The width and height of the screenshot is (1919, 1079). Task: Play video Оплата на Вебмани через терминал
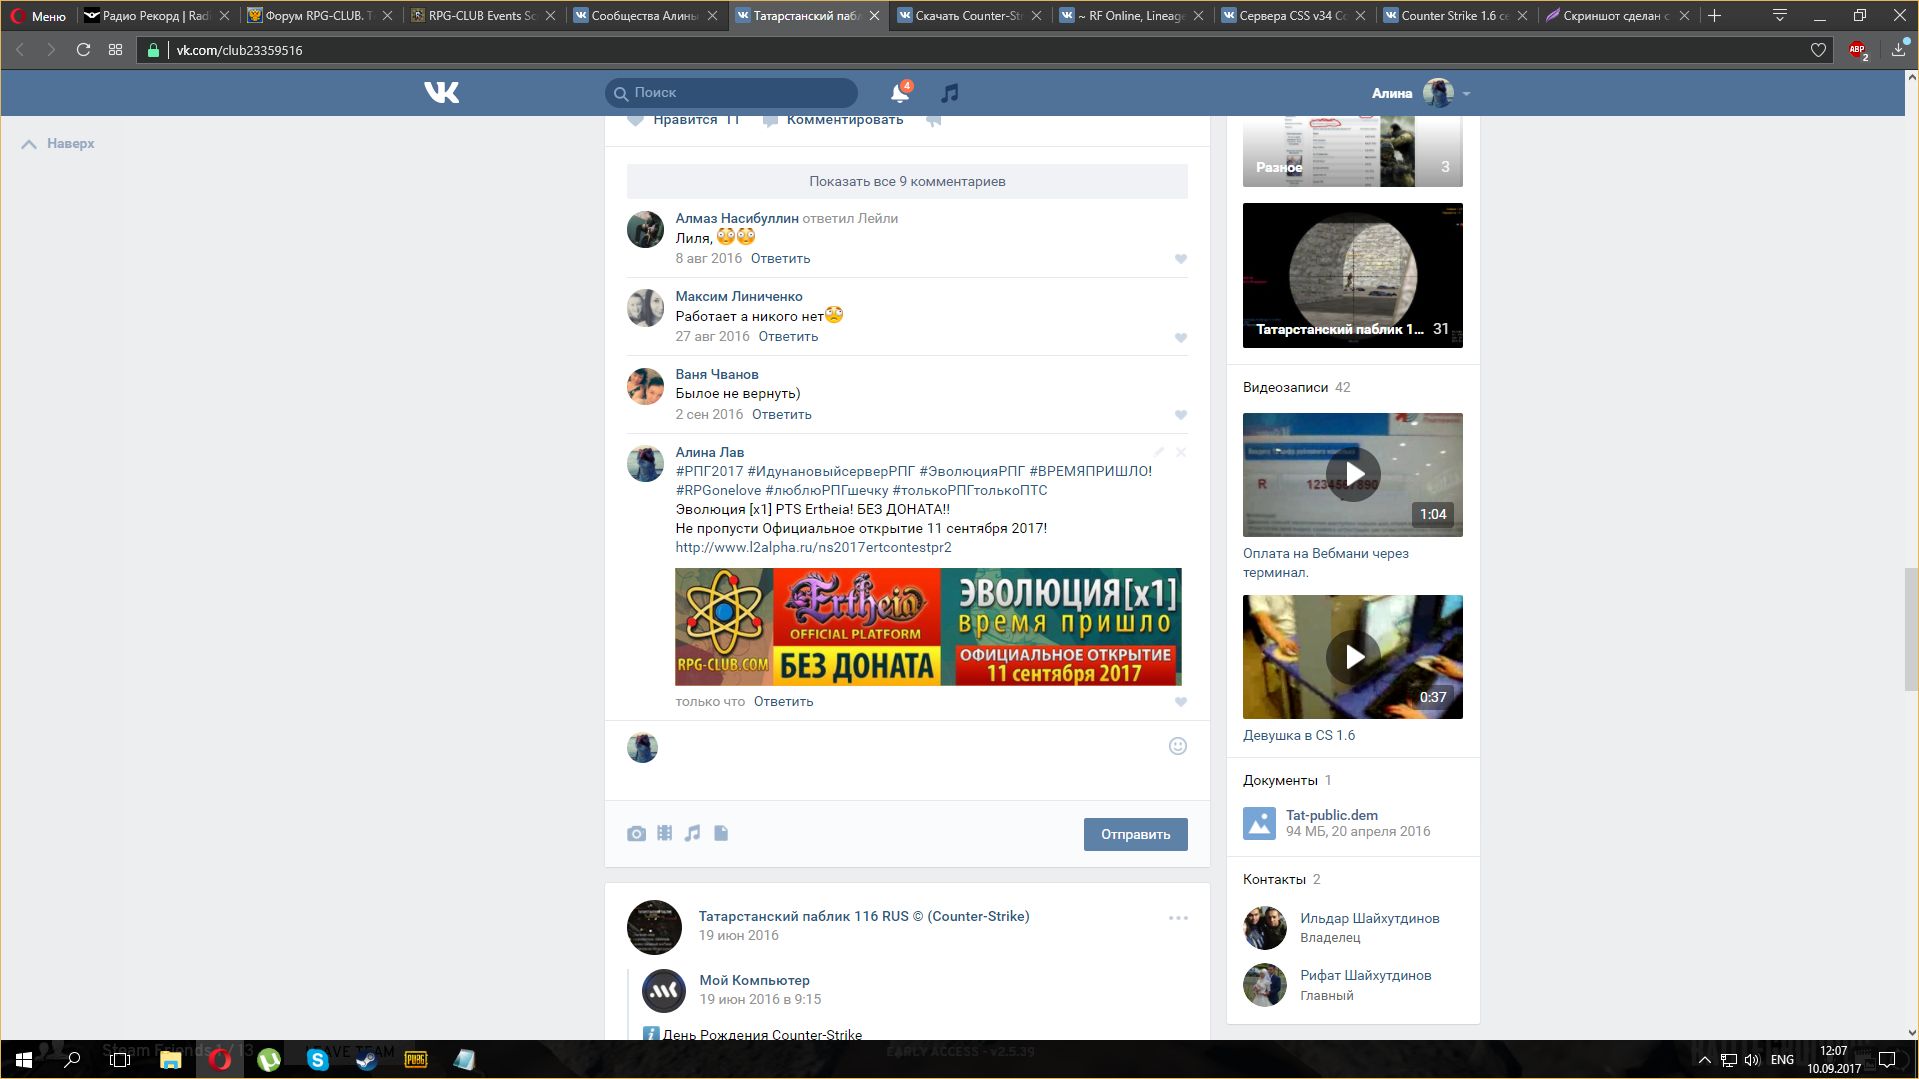[1352, 474]
